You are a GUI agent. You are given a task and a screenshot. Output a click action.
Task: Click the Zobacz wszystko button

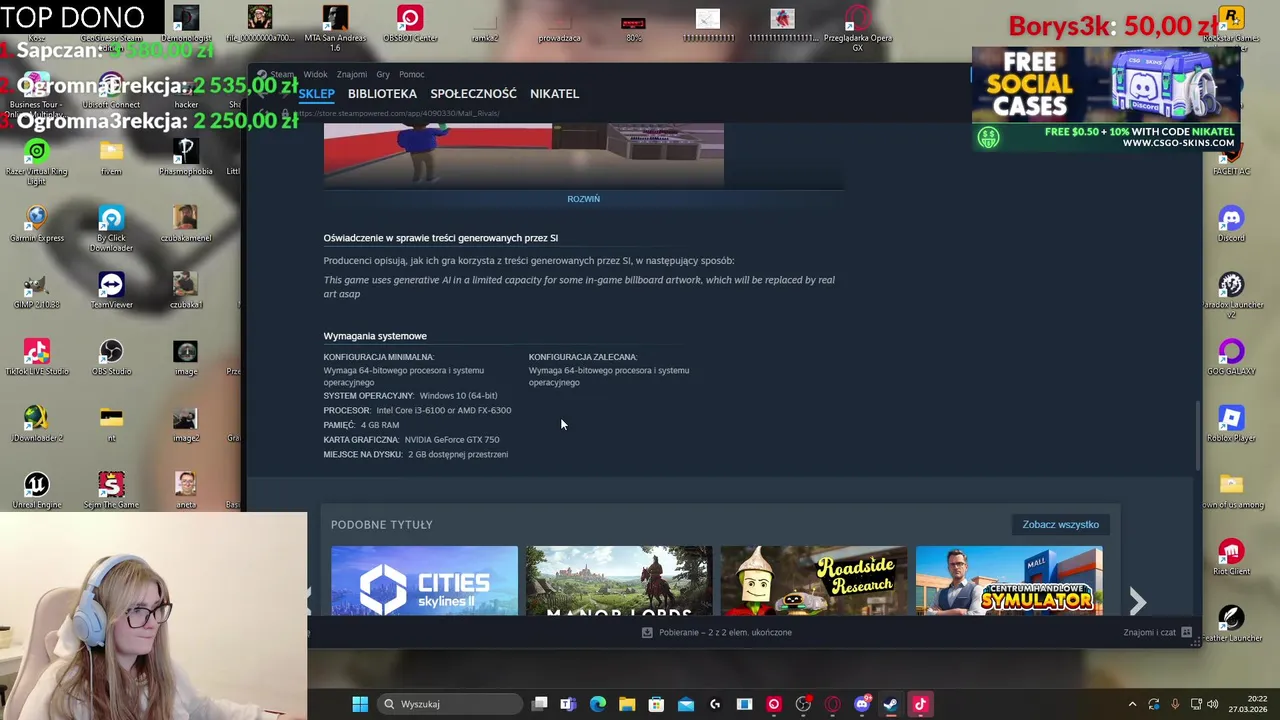pos(1060,524)
